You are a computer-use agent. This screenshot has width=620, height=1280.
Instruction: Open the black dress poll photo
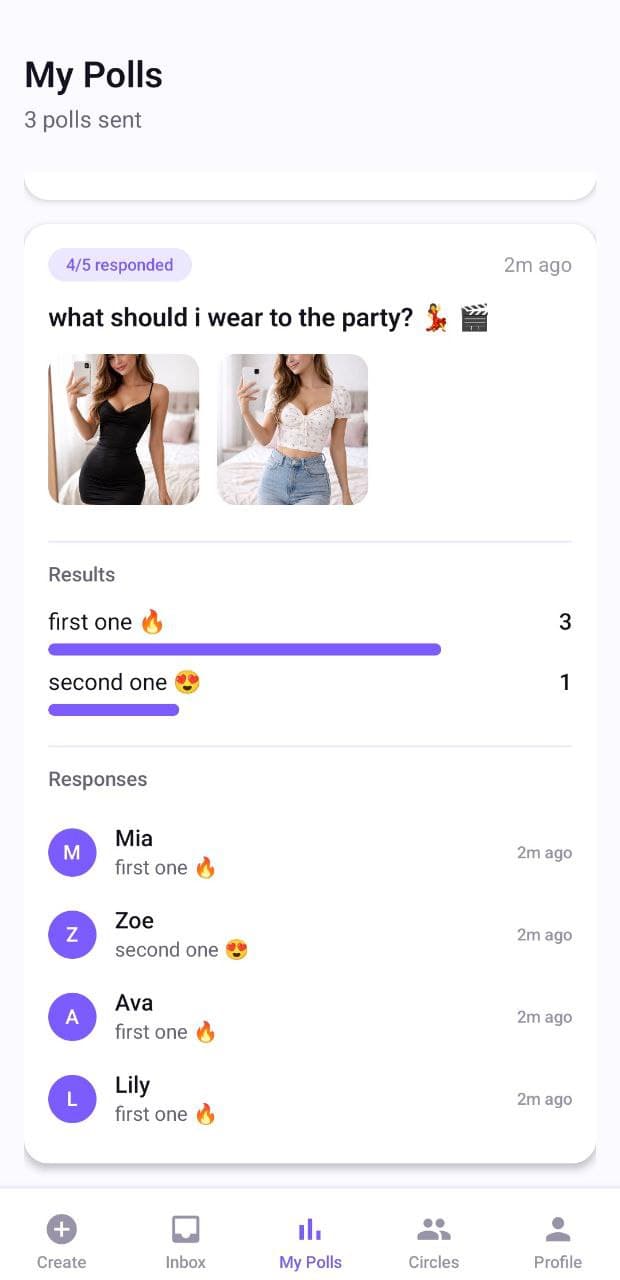(x=123, y=429)
